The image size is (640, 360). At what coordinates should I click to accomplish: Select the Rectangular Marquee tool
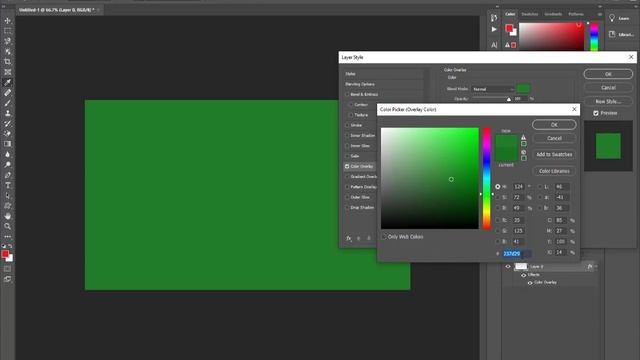pyautogui.click(x=7, y=31)
